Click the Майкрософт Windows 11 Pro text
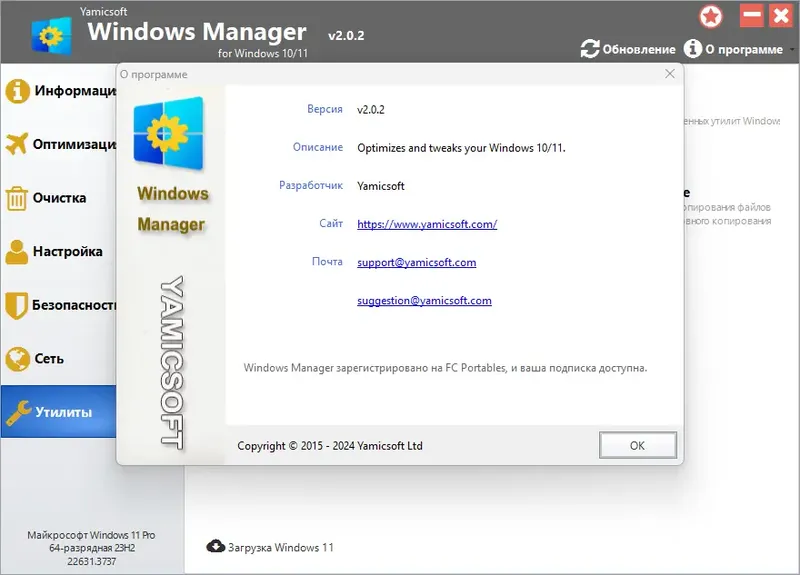Screen dimensions: 800x575 91,535
